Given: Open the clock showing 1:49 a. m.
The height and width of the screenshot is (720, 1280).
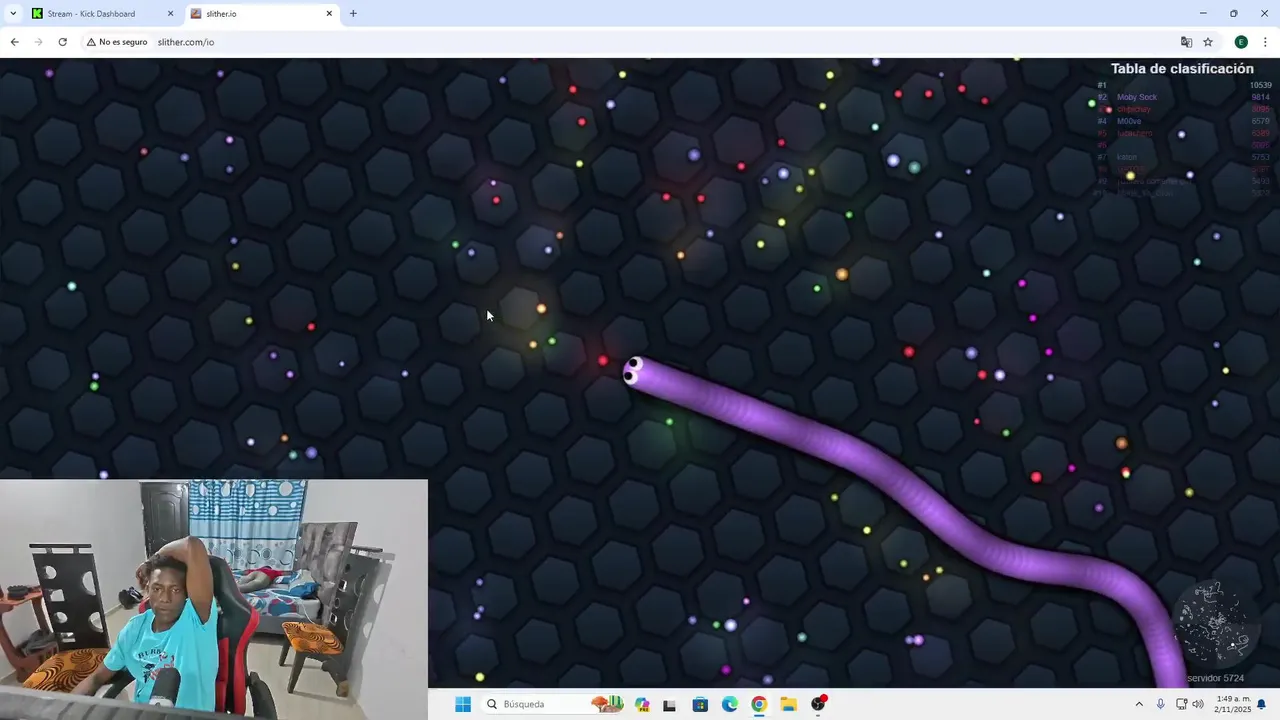Looking at the screenshot, I should 1233,704.
